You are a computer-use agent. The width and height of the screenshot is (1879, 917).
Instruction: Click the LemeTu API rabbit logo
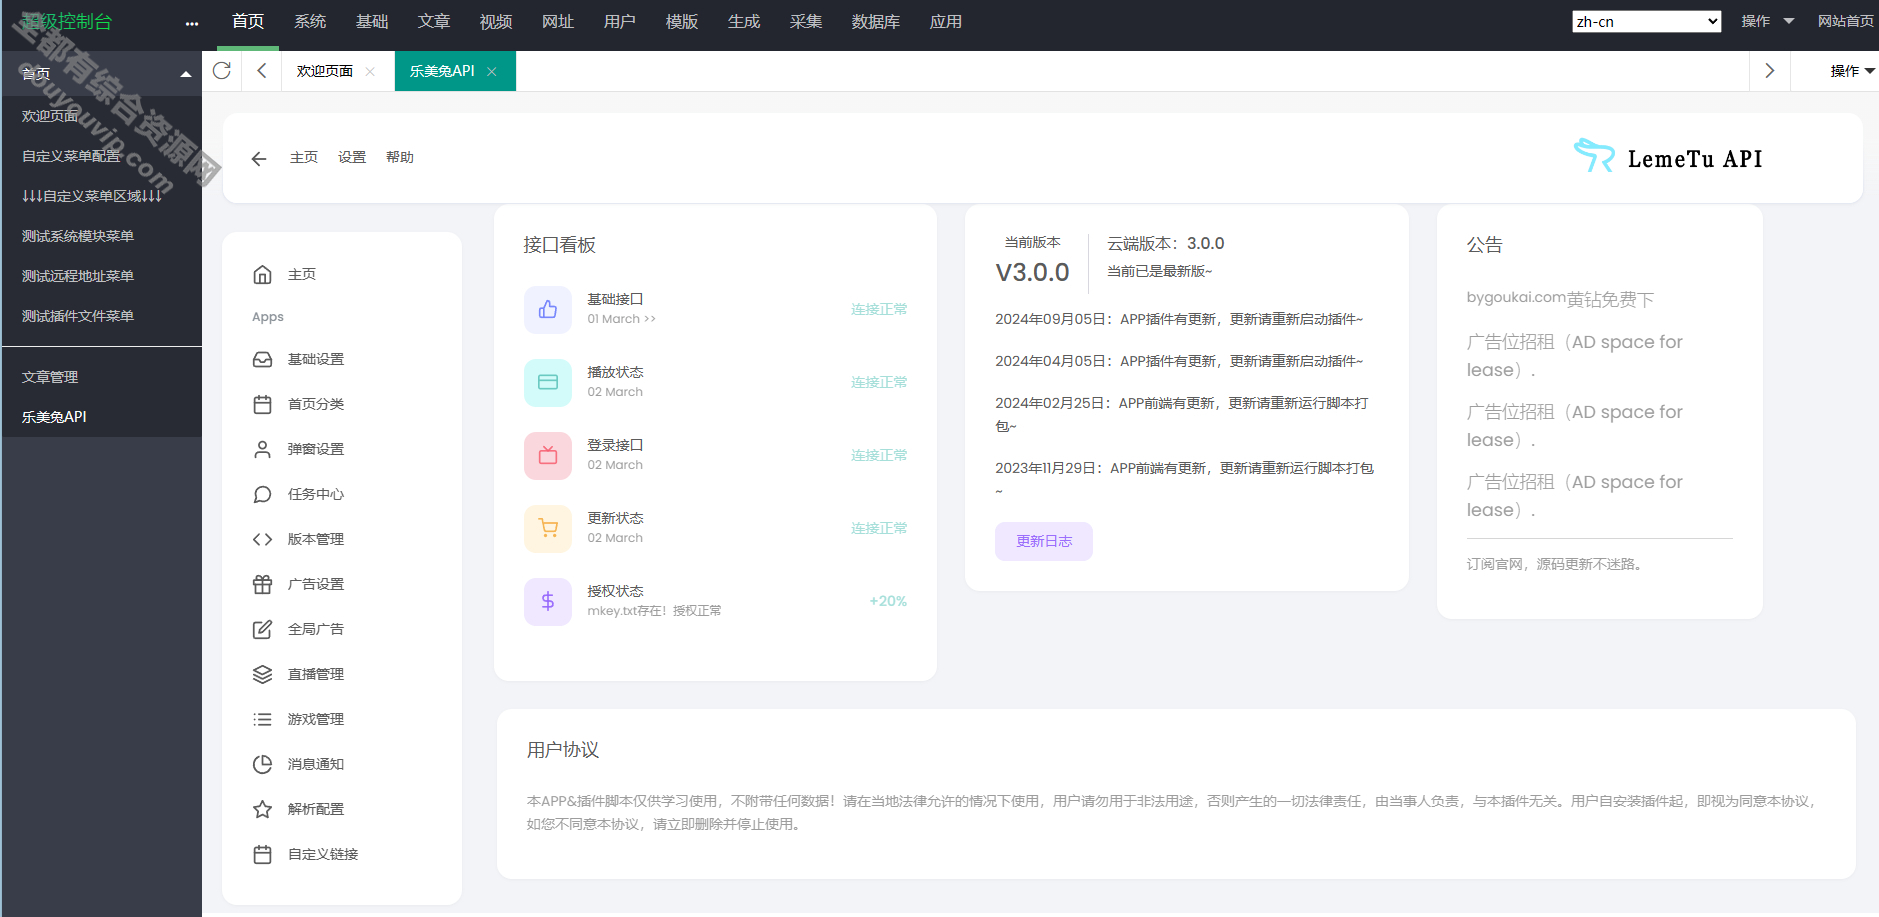click(x=1594, y=155)
